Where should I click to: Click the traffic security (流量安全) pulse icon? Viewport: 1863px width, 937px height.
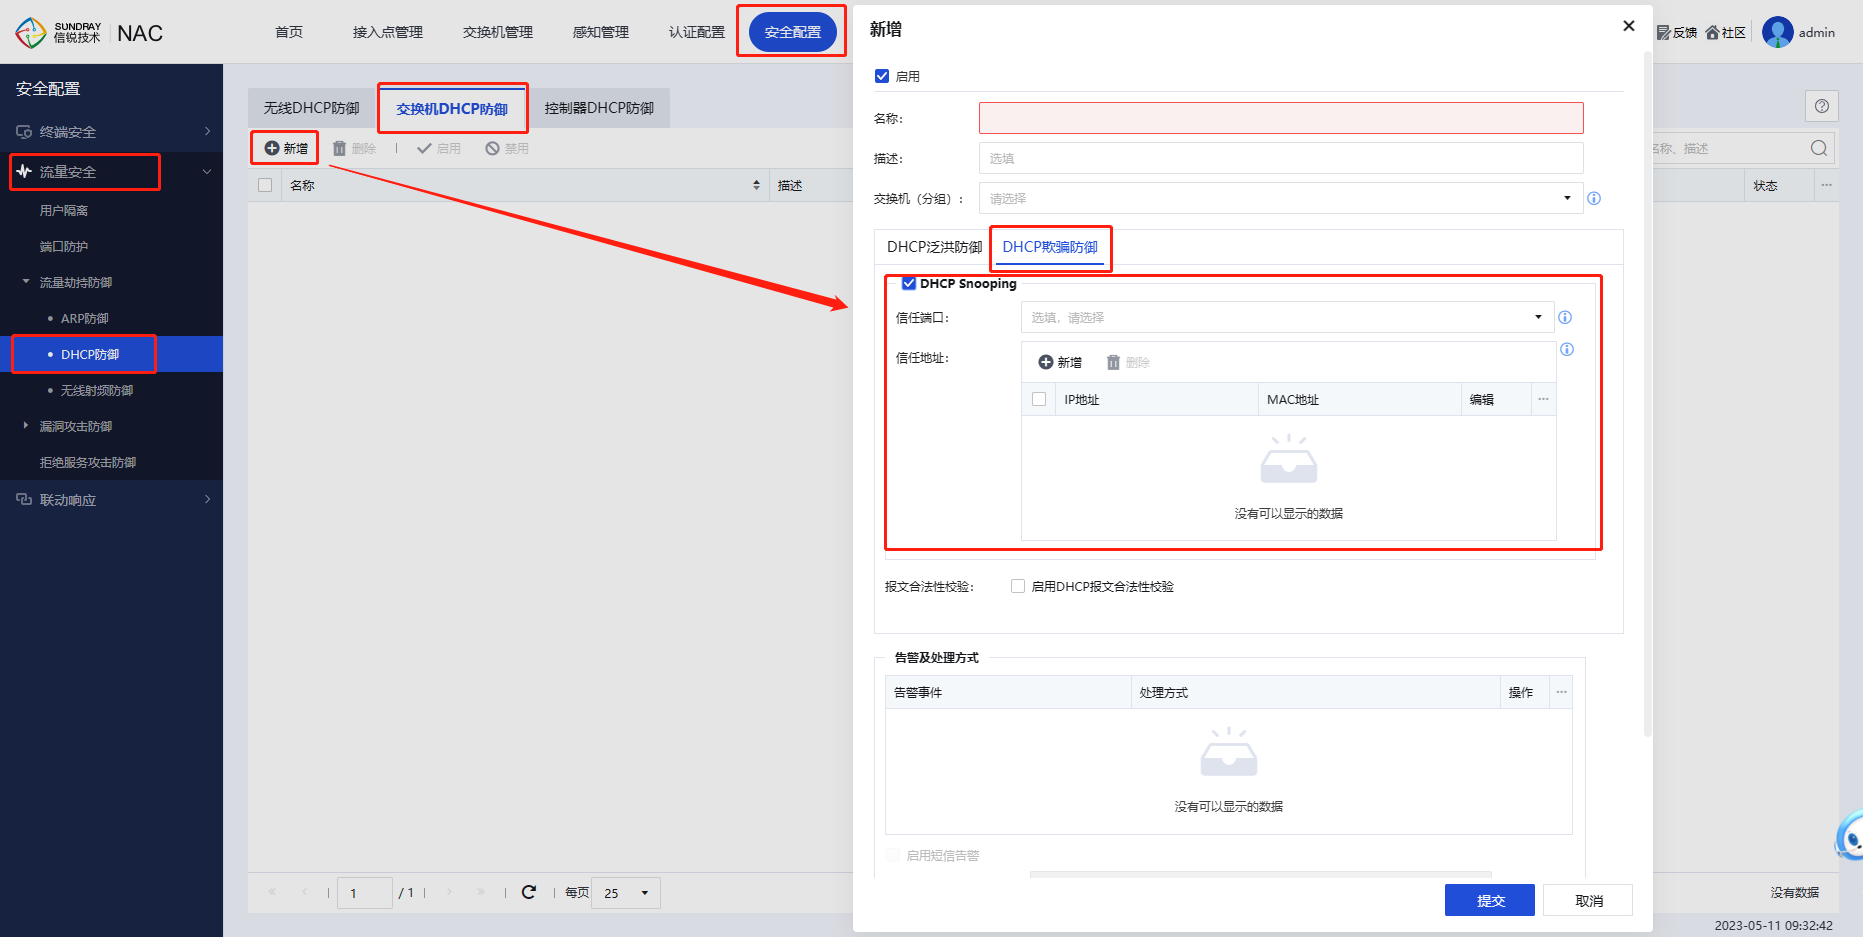click(x=24, y=171)
